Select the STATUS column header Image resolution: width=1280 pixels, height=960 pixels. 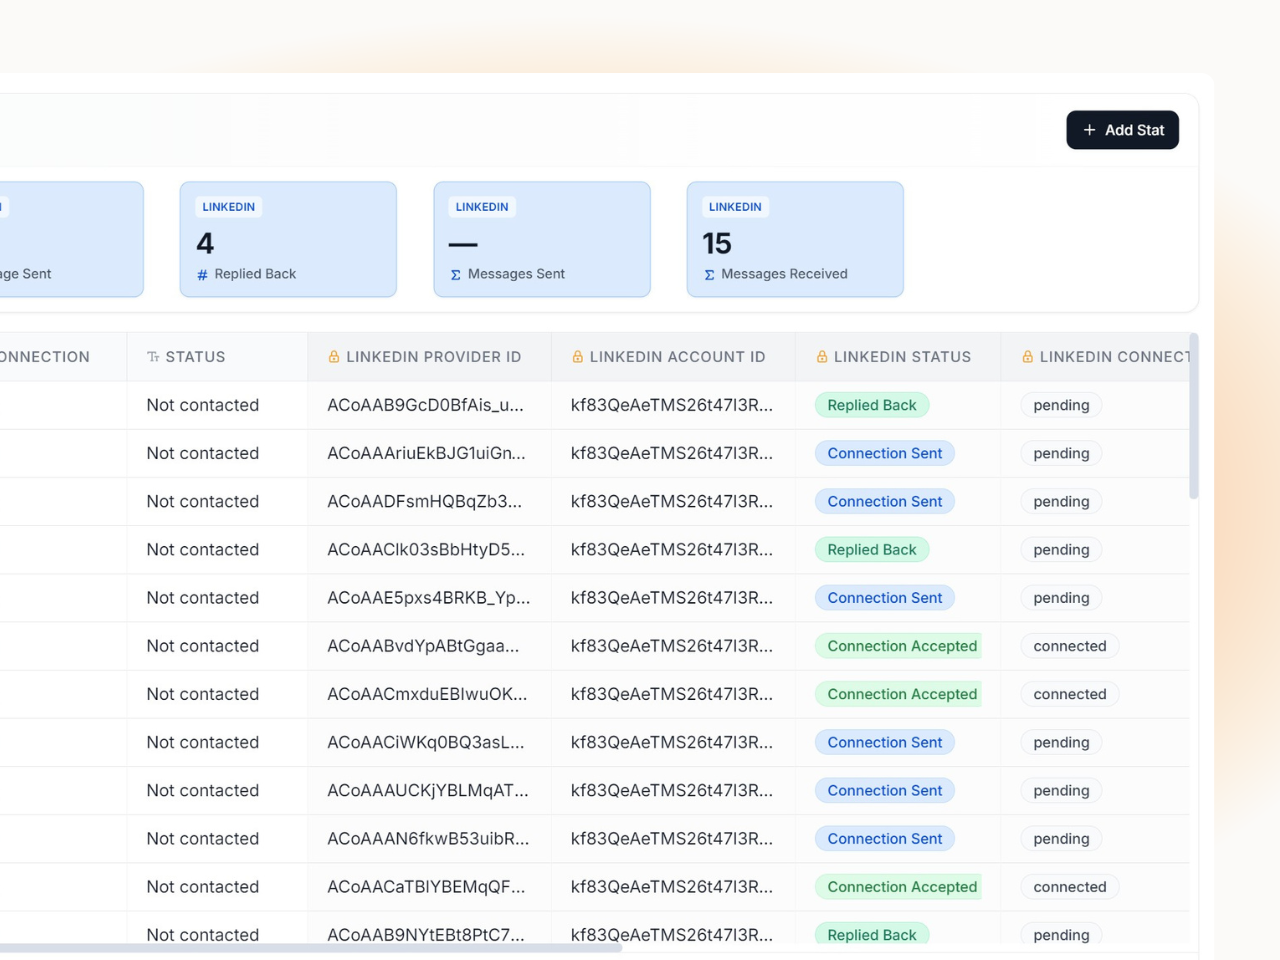(196, 356)
